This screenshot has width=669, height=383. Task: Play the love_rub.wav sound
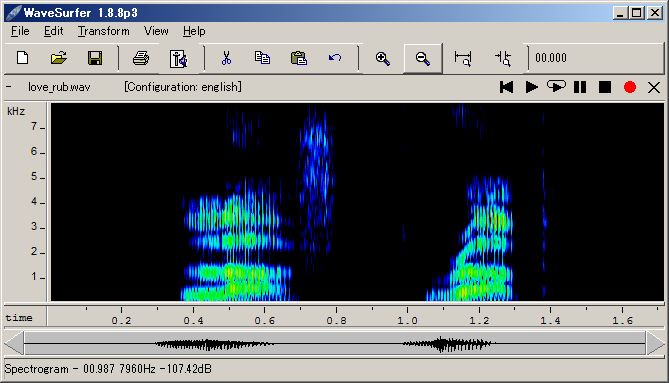(531, 87)
